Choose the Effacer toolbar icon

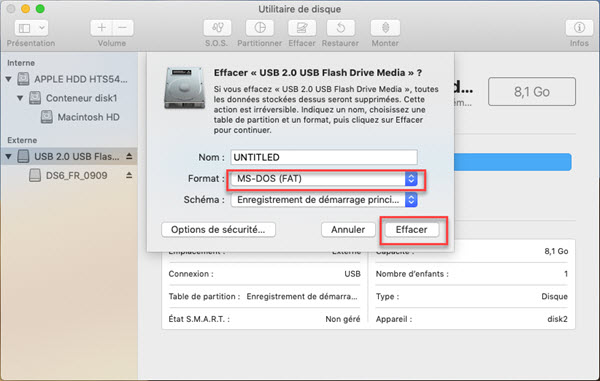(x=302, y=28)
